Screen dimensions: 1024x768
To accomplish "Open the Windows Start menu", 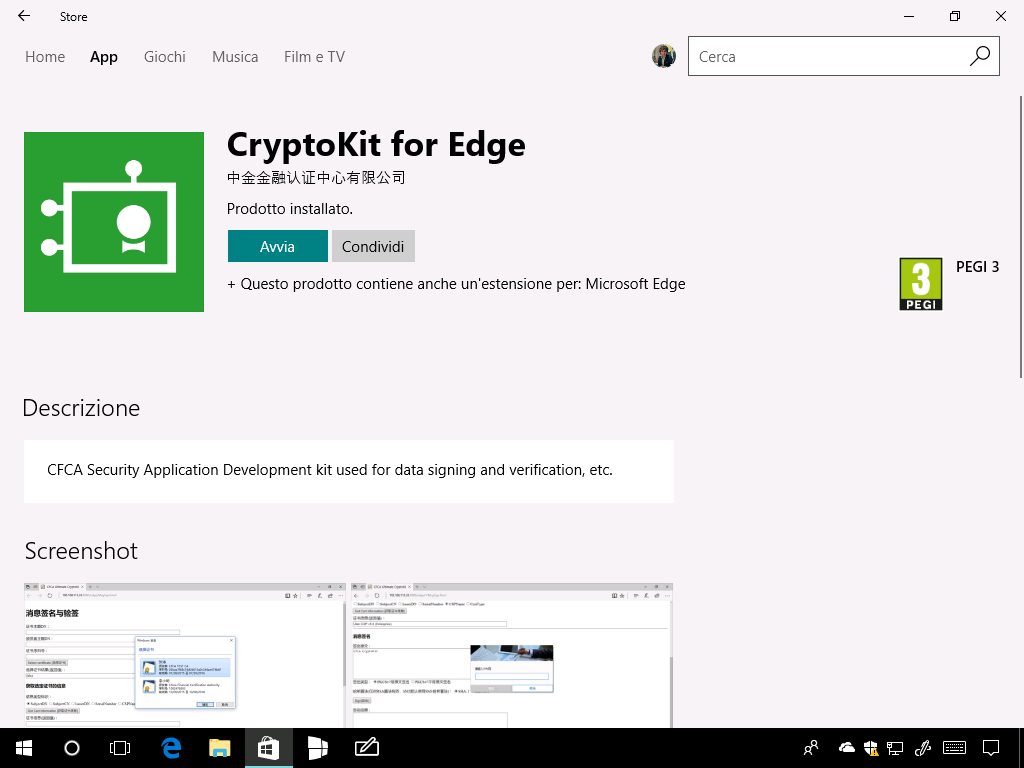I will tap(24, 748).
